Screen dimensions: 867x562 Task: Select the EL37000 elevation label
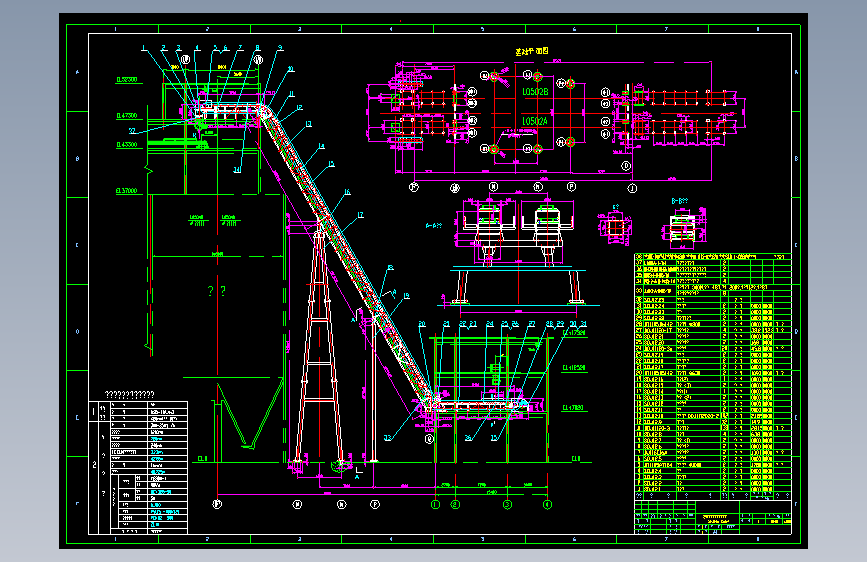127,190
